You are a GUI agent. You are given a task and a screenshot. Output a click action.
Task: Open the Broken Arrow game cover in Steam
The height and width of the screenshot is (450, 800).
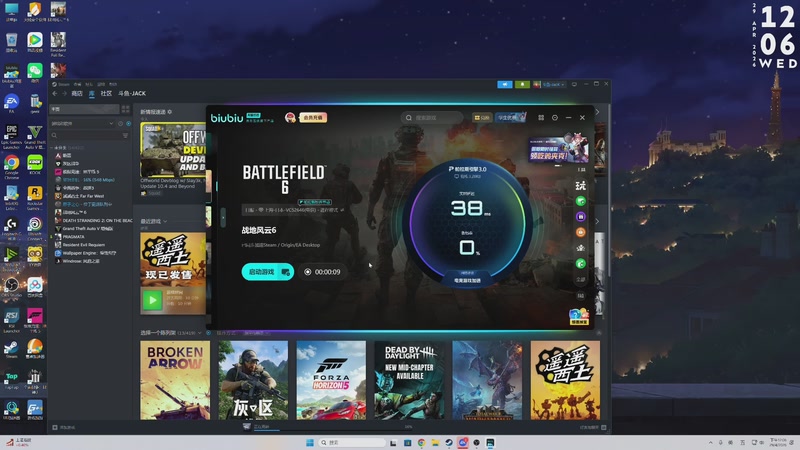coord(175,380)
